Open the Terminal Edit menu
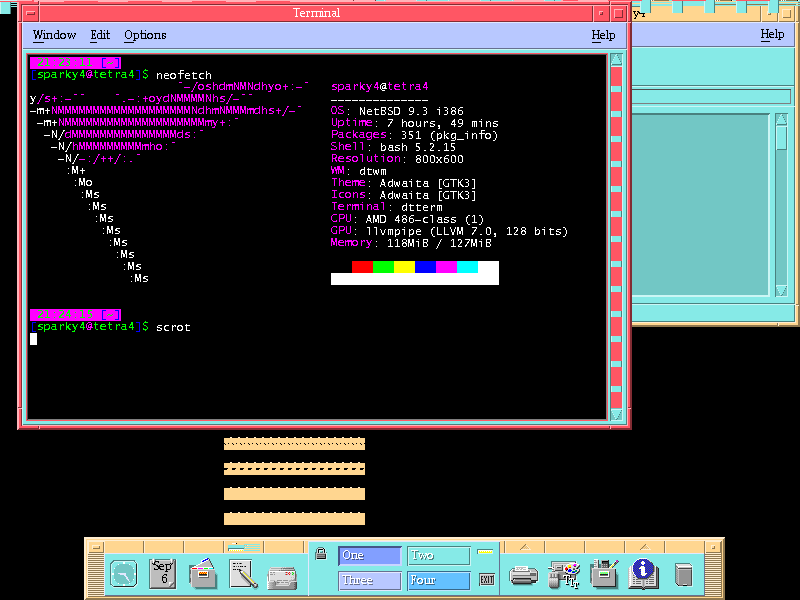The image size is (800, 600). point(100,35)
